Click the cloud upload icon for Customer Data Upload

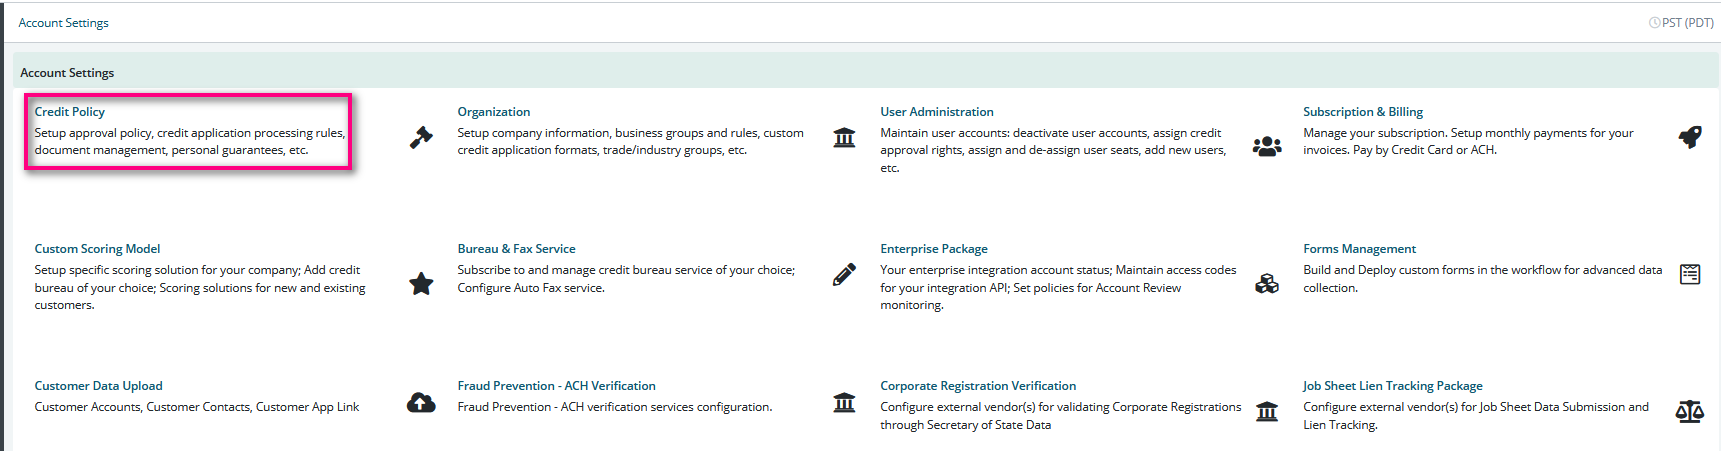click(421, 403)
